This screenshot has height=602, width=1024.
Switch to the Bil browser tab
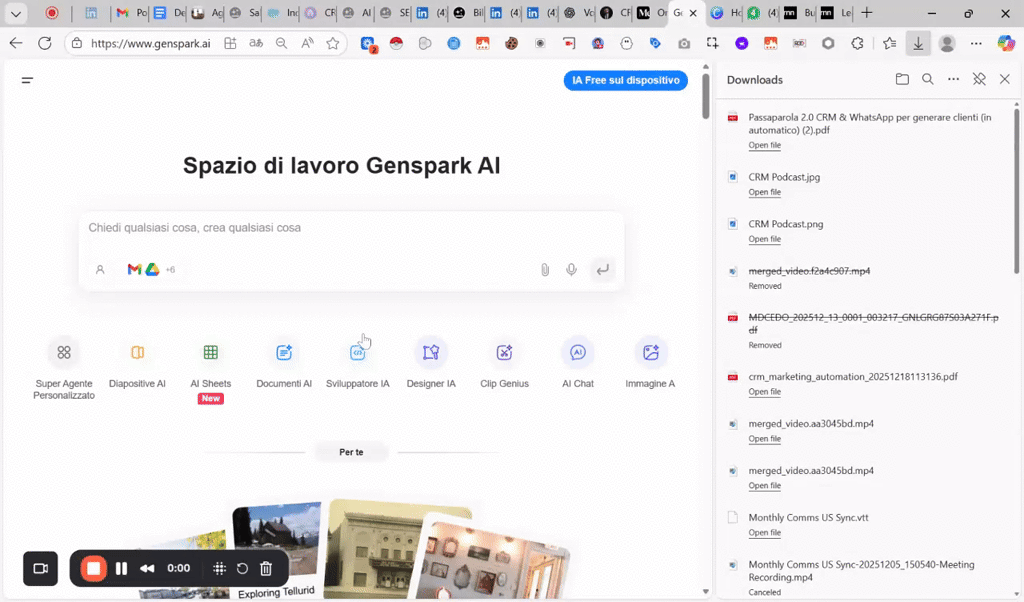469,13
